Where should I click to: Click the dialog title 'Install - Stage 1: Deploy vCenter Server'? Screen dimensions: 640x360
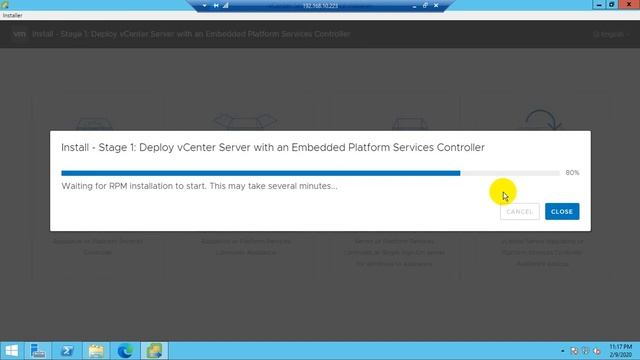point(273,147)
